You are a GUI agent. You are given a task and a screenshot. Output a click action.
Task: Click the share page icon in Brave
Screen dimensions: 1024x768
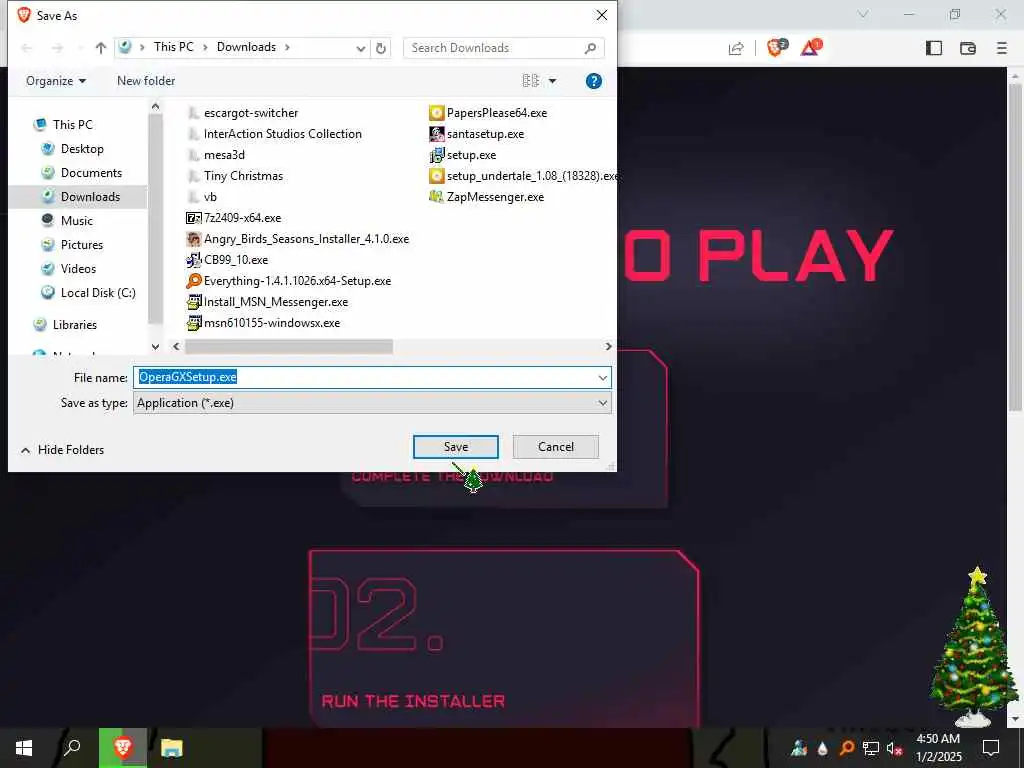[736, 48]
